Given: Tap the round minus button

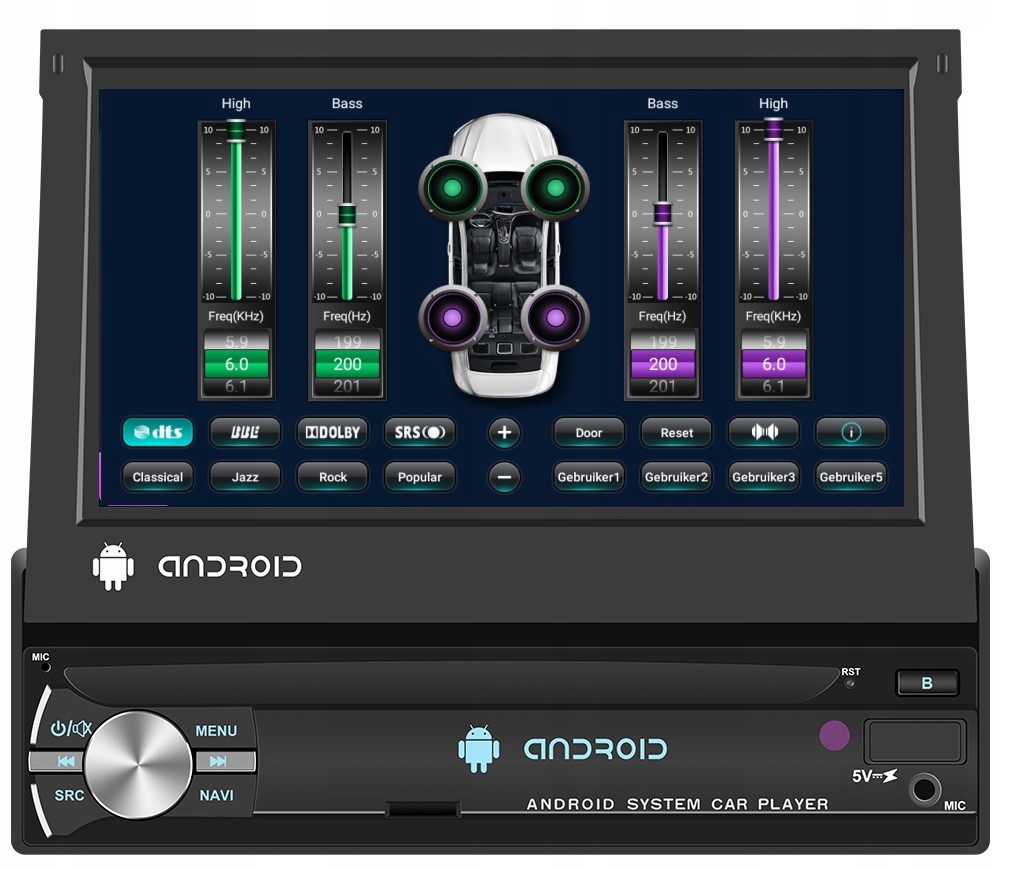Looking at the screenshot, I should tap(505, 477).
